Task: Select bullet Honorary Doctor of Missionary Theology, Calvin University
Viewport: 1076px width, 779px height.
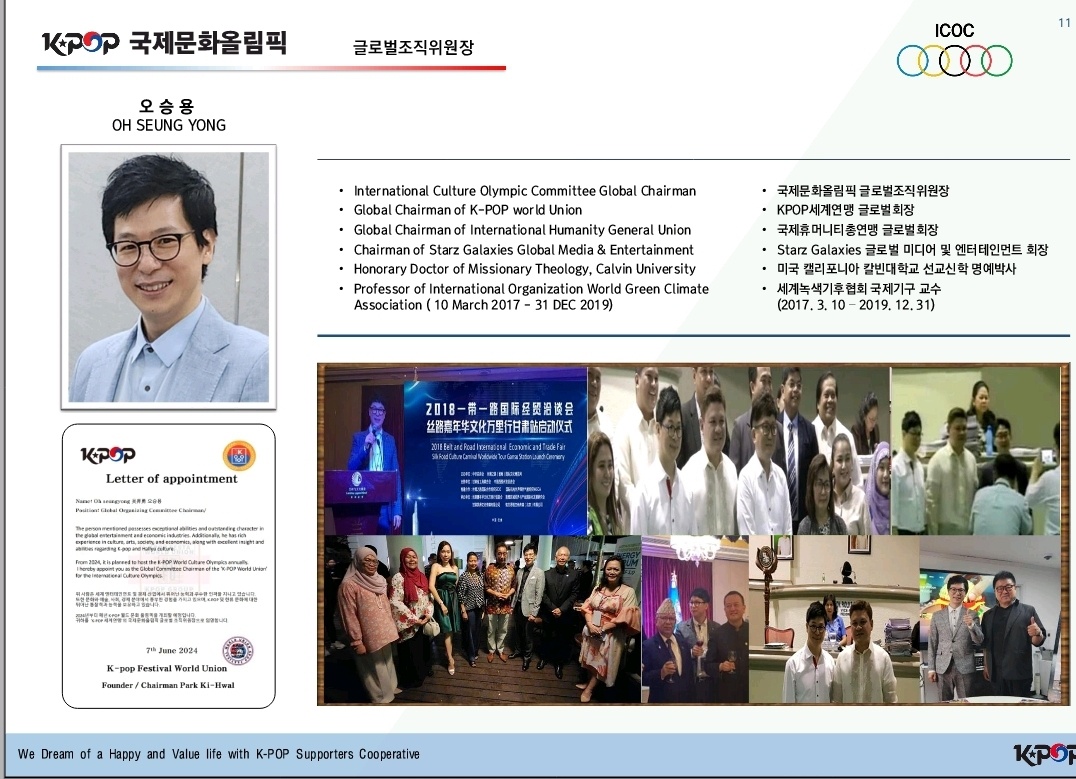Action: point(524,269)
